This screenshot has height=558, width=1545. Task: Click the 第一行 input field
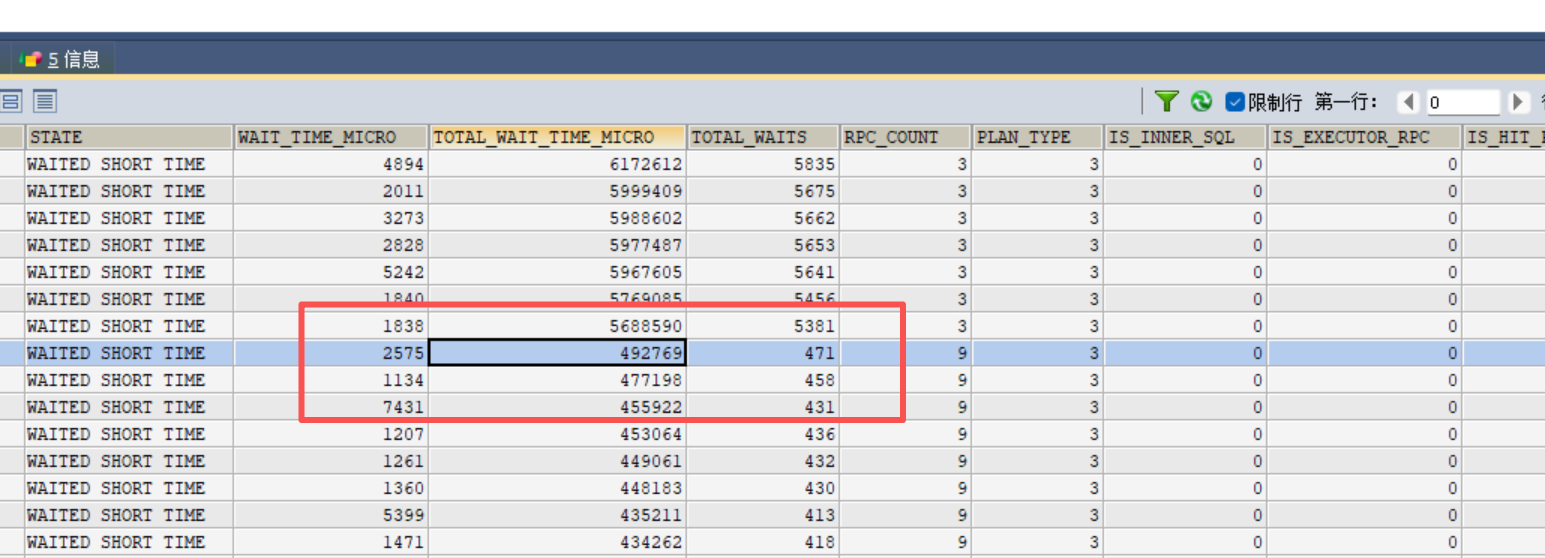1462,102
